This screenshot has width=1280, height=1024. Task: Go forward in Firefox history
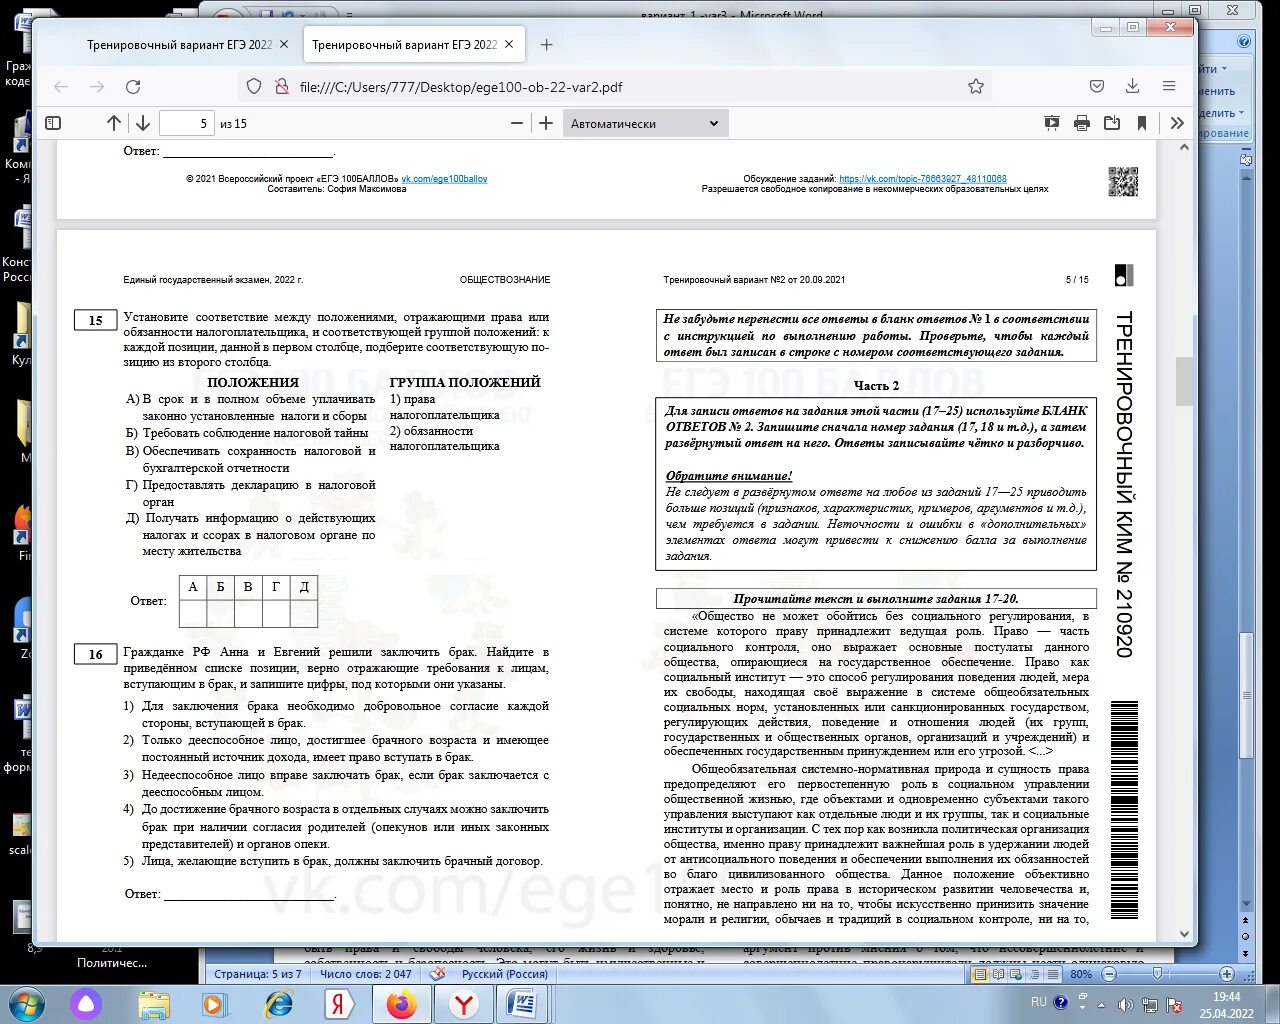click(97, 87)
